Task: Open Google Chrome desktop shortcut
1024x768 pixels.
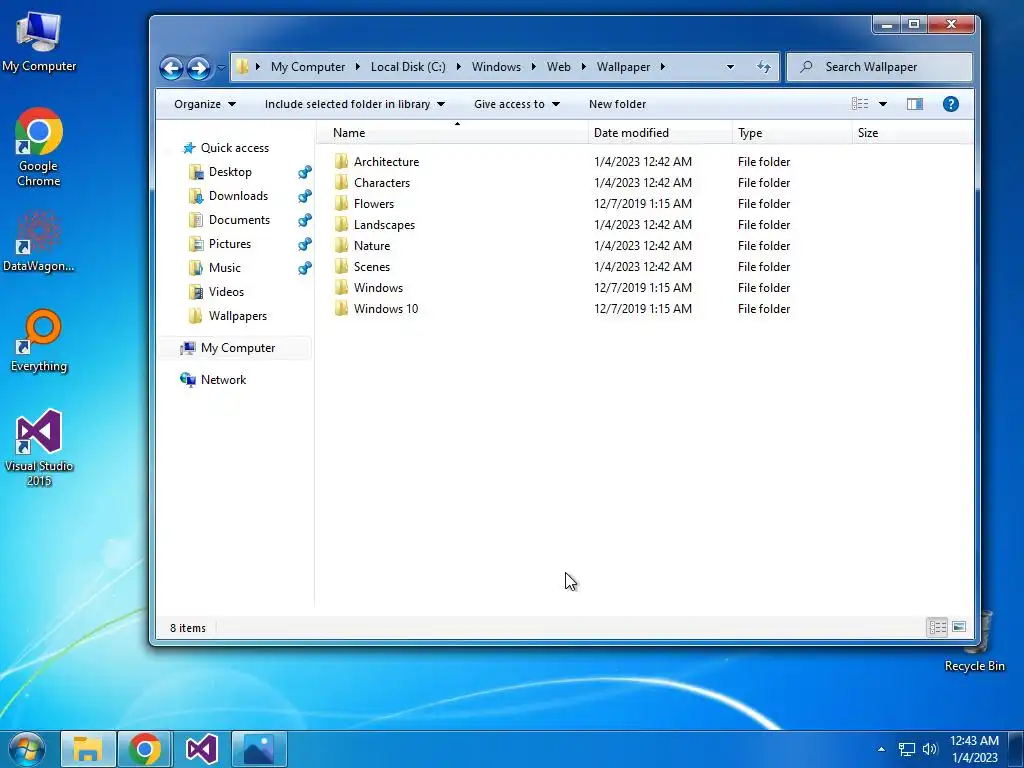Action: tap(39, 148)
